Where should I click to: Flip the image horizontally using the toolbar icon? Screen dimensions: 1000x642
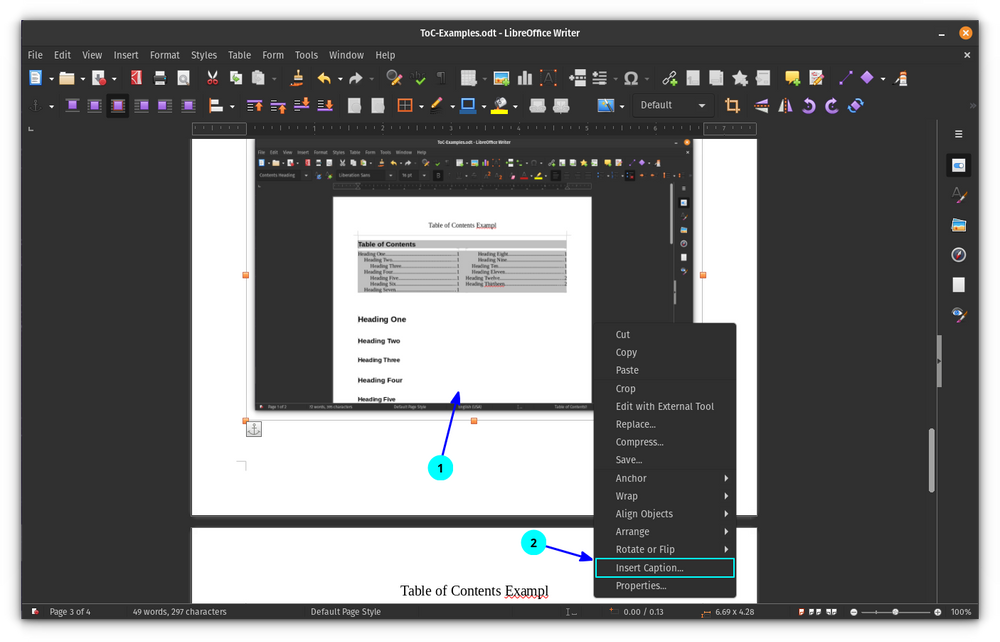pyautogui.click(x=785, y=104)
